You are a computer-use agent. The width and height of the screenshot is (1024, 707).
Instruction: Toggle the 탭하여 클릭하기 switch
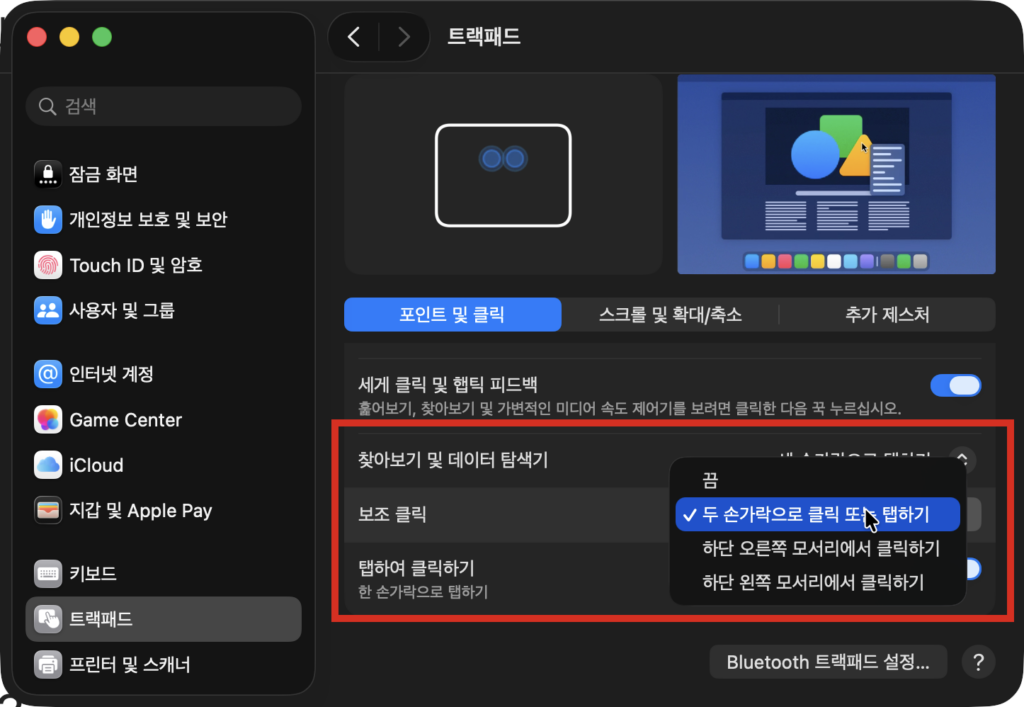[x=972, y=569]
